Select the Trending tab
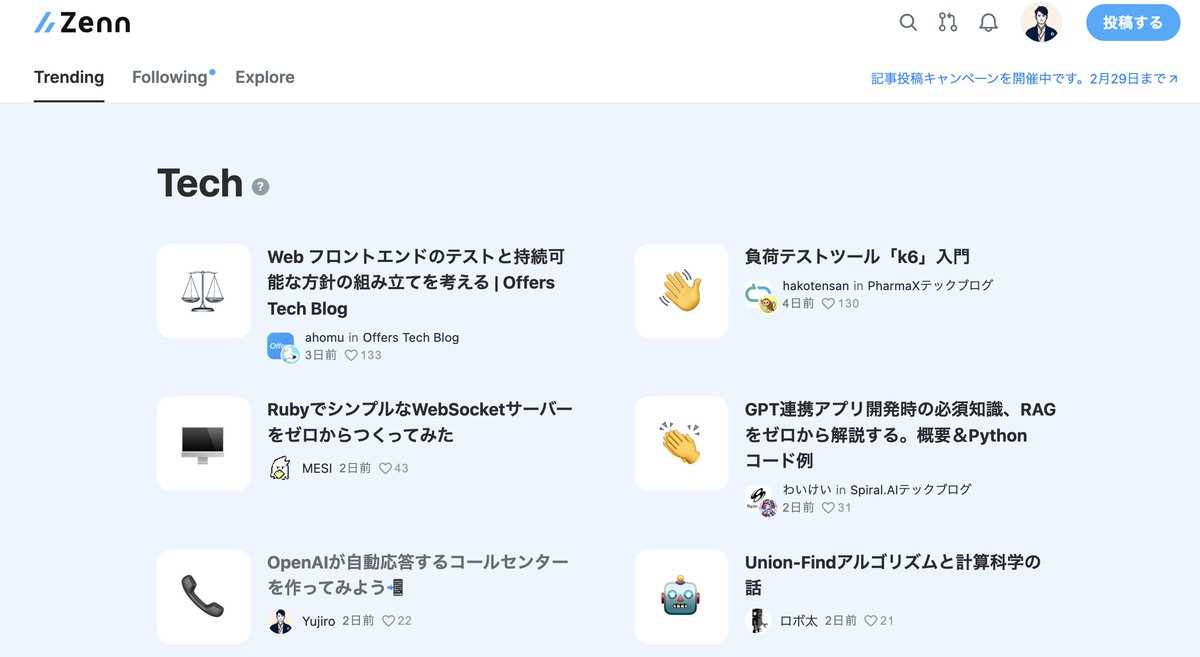 coord(69,77)
